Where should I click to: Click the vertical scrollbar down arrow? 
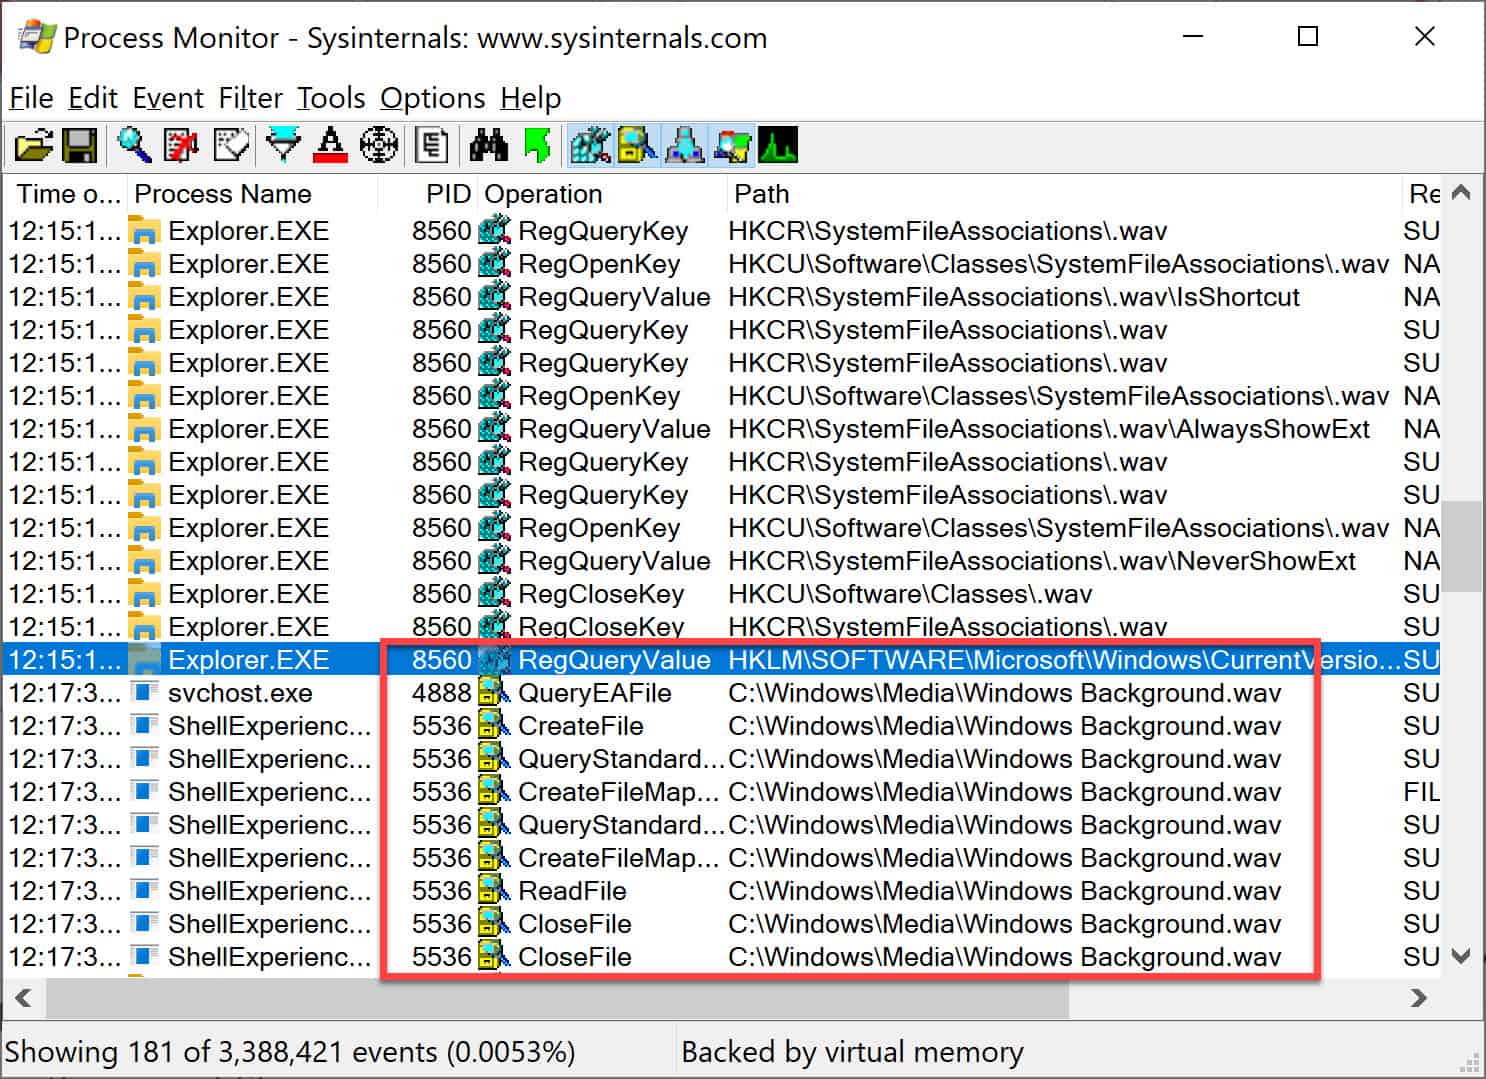coord(1461,957)
